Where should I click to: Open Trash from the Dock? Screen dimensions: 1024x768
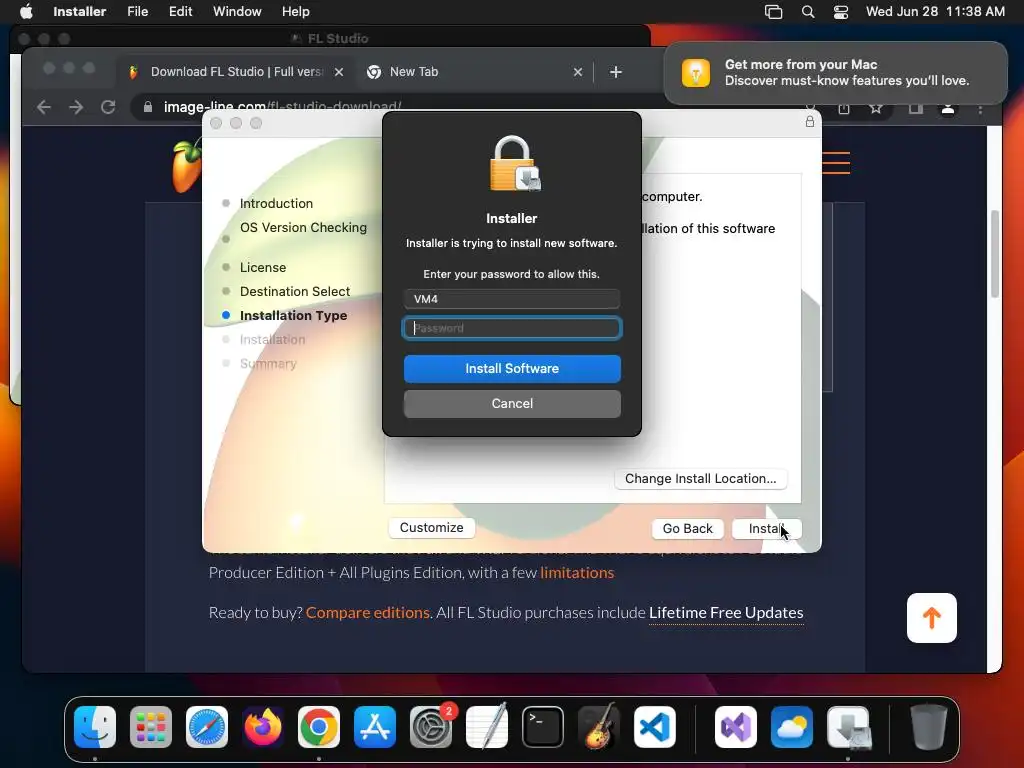coord(929,727)
